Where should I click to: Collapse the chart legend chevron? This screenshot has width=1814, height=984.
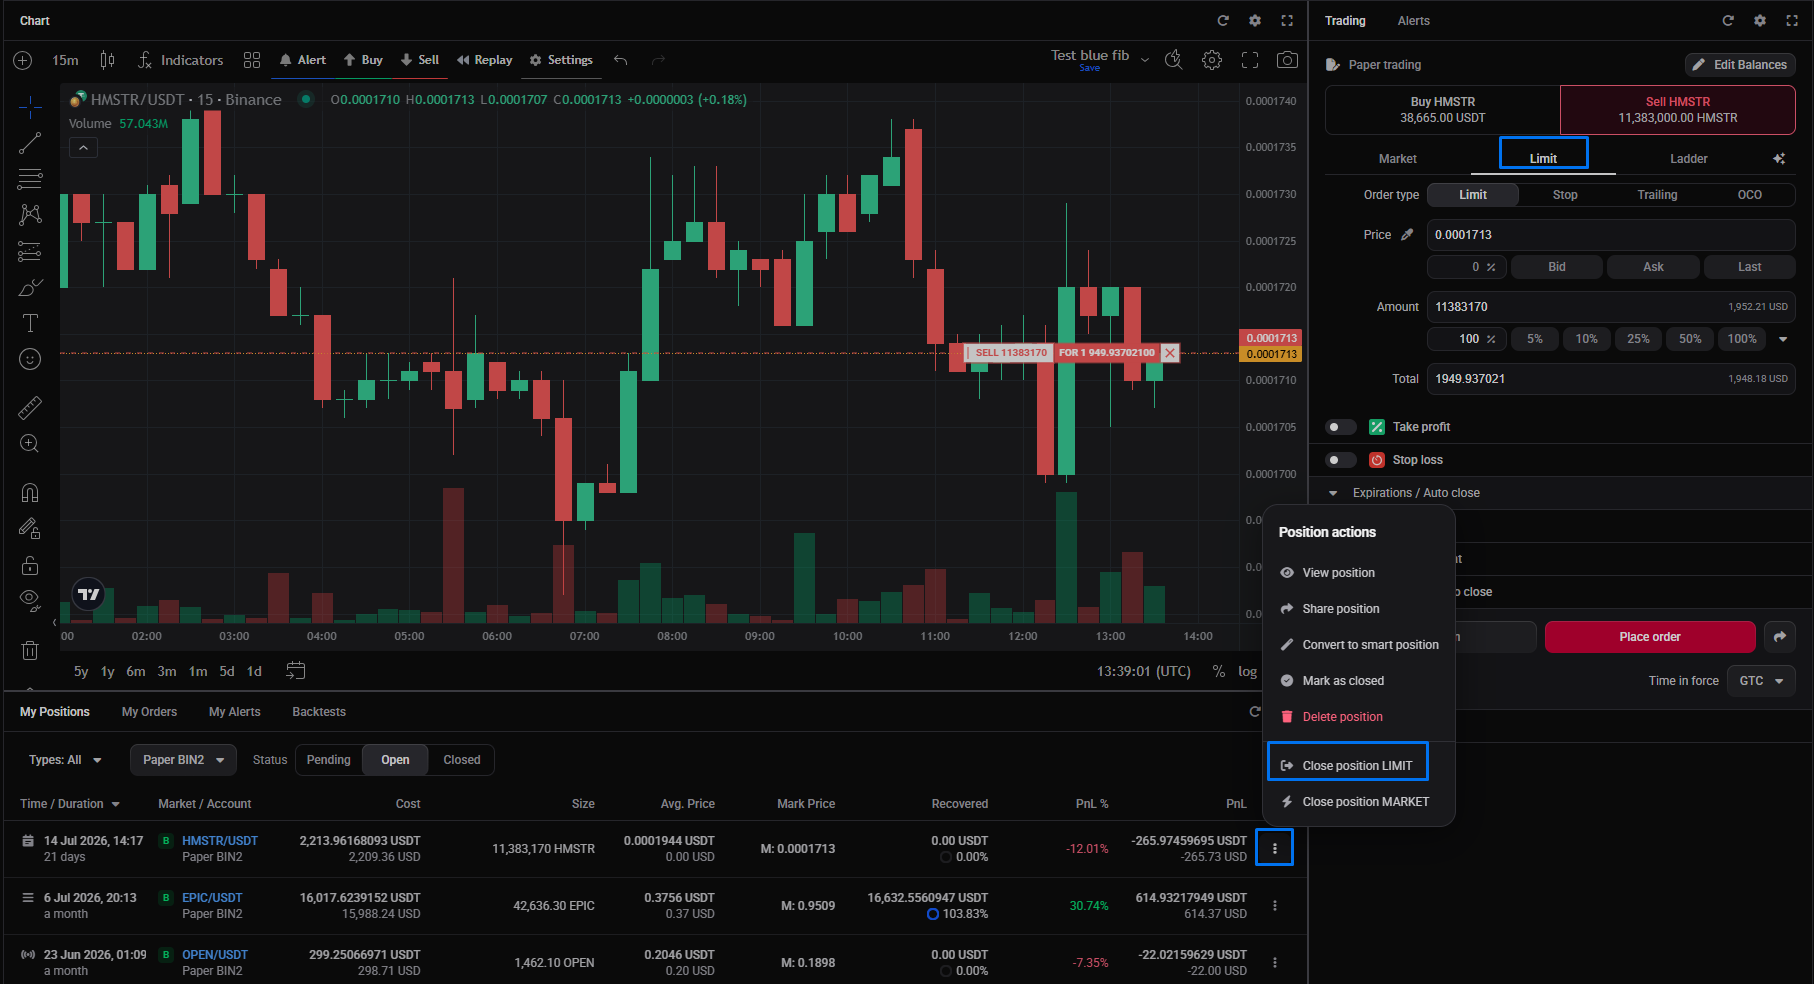(84, 148)
